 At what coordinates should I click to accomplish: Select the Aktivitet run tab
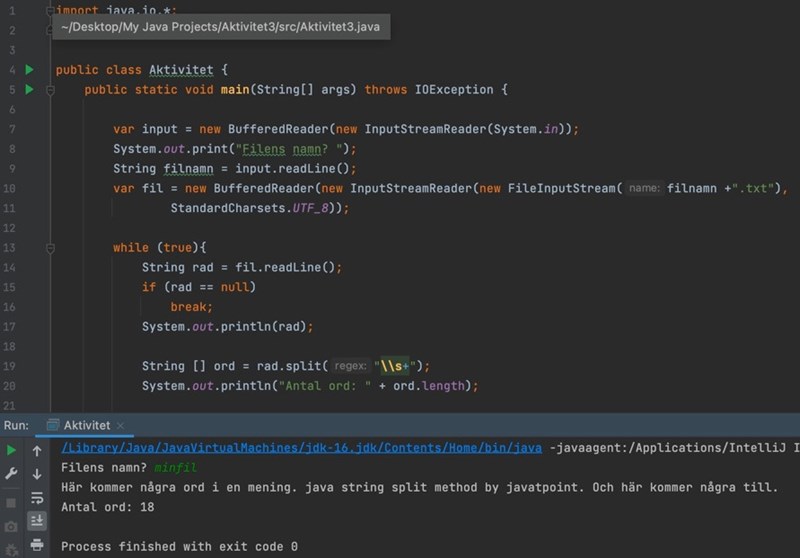pos(85,426)
